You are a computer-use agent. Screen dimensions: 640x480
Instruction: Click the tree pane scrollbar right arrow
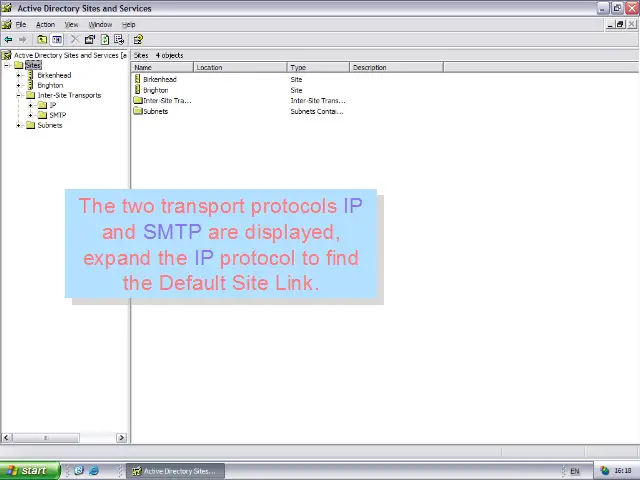[x=121, y=438]
